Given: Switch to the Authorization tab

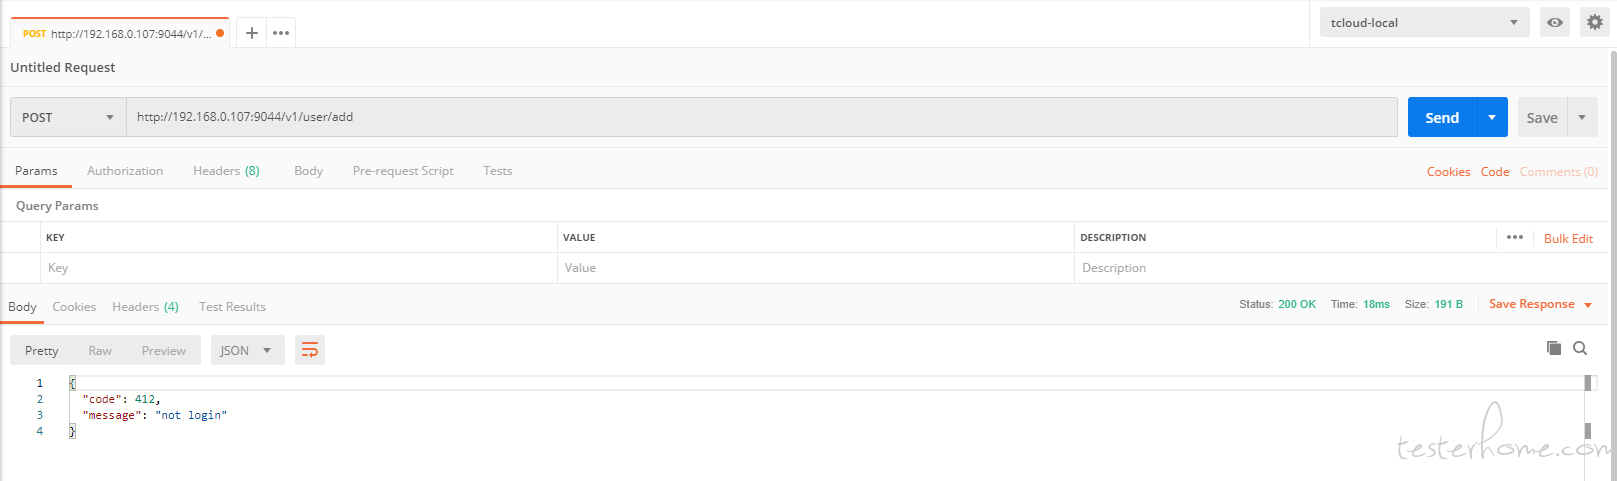Looking at the screenshot, I should (125, 171).
